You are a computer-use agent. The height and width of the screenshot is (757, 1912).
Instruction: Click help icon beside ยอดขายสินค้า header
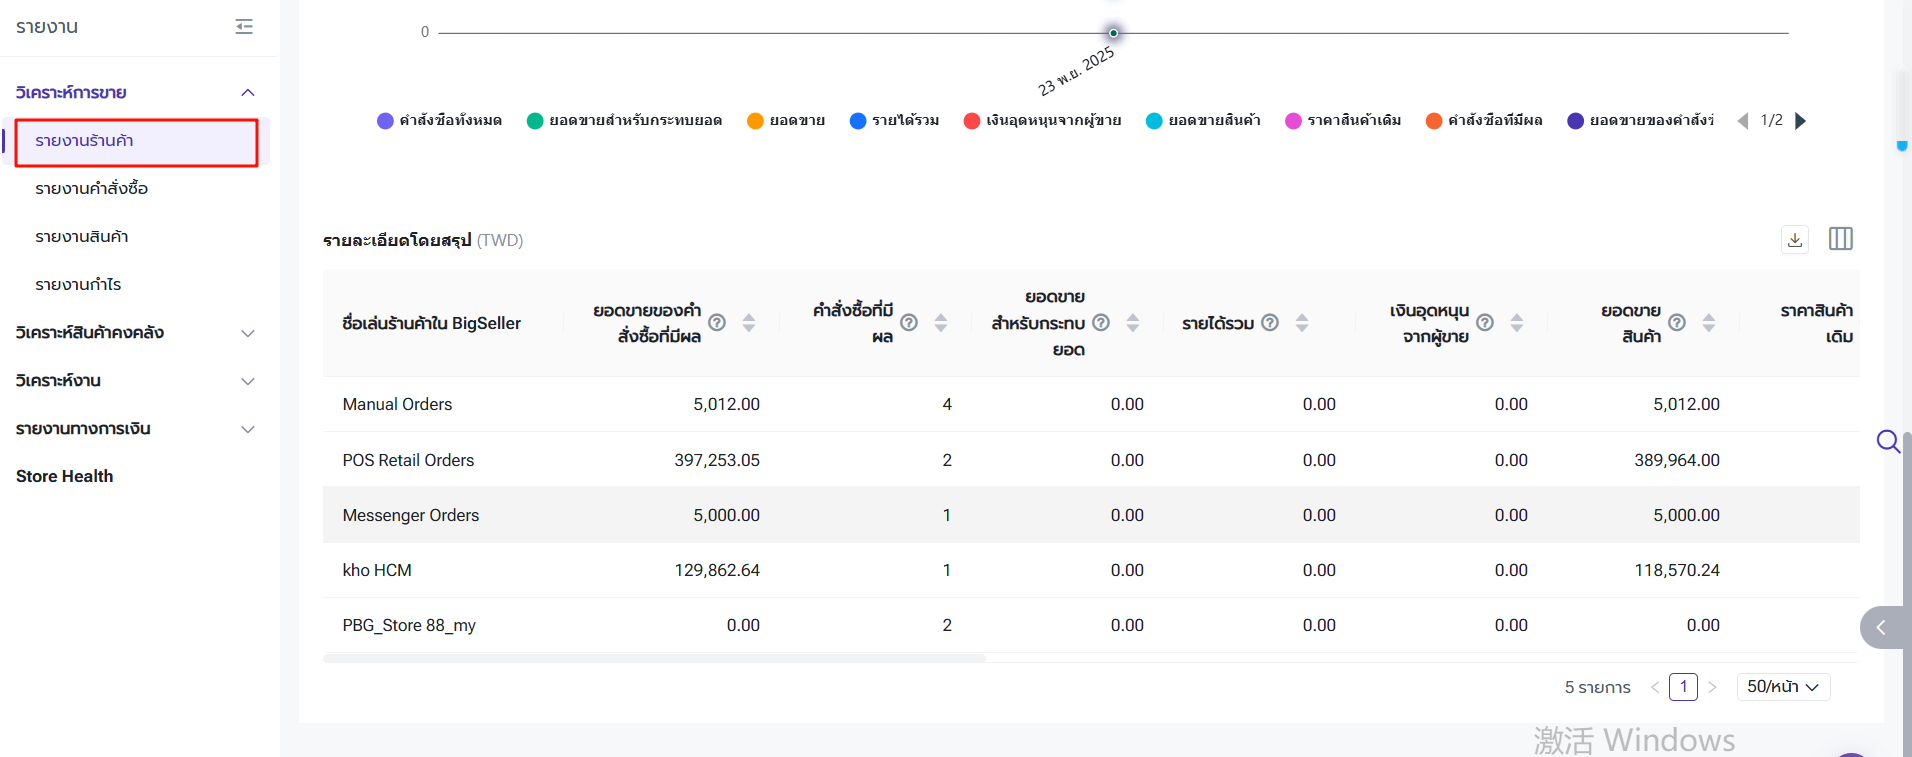(1677, 323)
